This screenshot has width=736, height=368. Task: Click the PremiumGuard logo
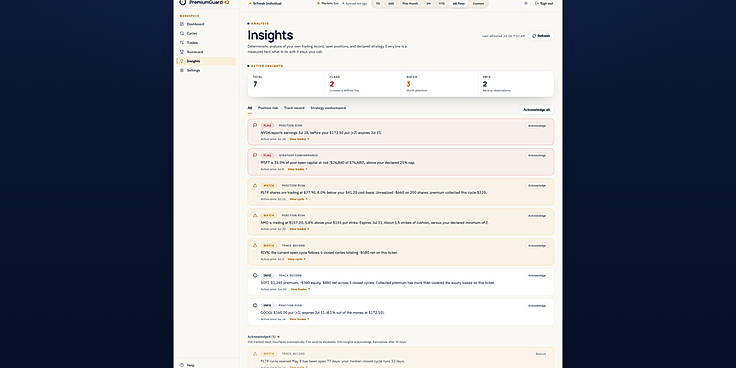coord(204,3)
